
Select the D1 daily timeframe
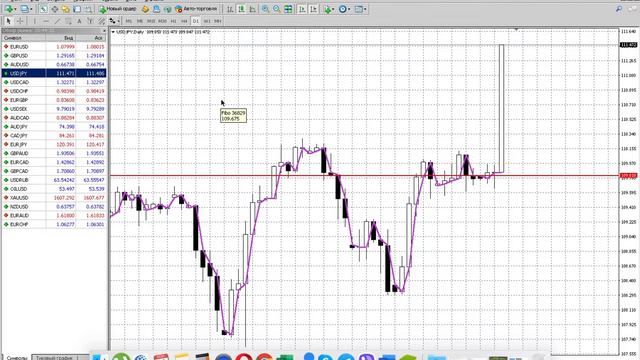(x=196, y=21)
